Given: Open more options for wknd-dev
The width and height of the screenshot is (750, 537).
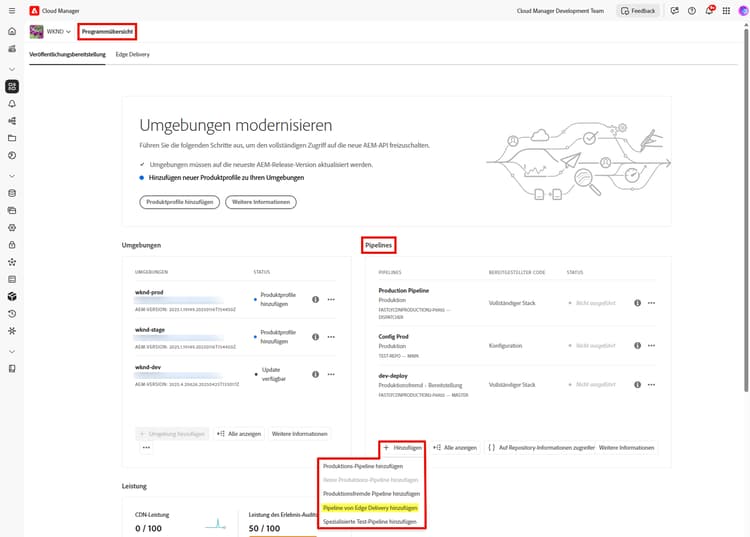Looking at the screenshot, I should pos(331,374).
